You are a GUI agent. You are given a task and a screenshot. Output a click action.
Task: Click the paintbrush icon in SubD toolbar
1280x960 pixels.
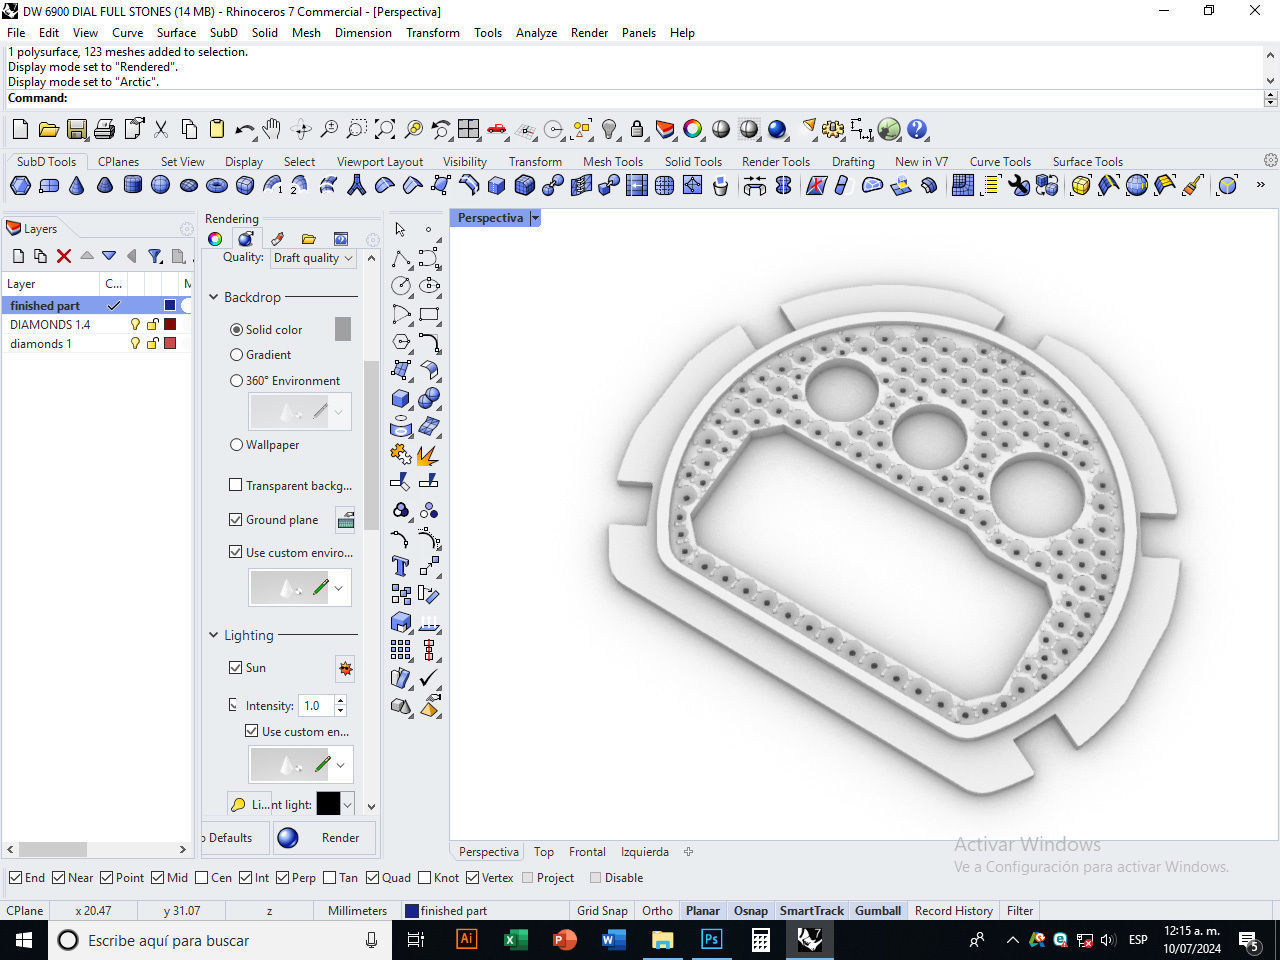click(1192, 185)
